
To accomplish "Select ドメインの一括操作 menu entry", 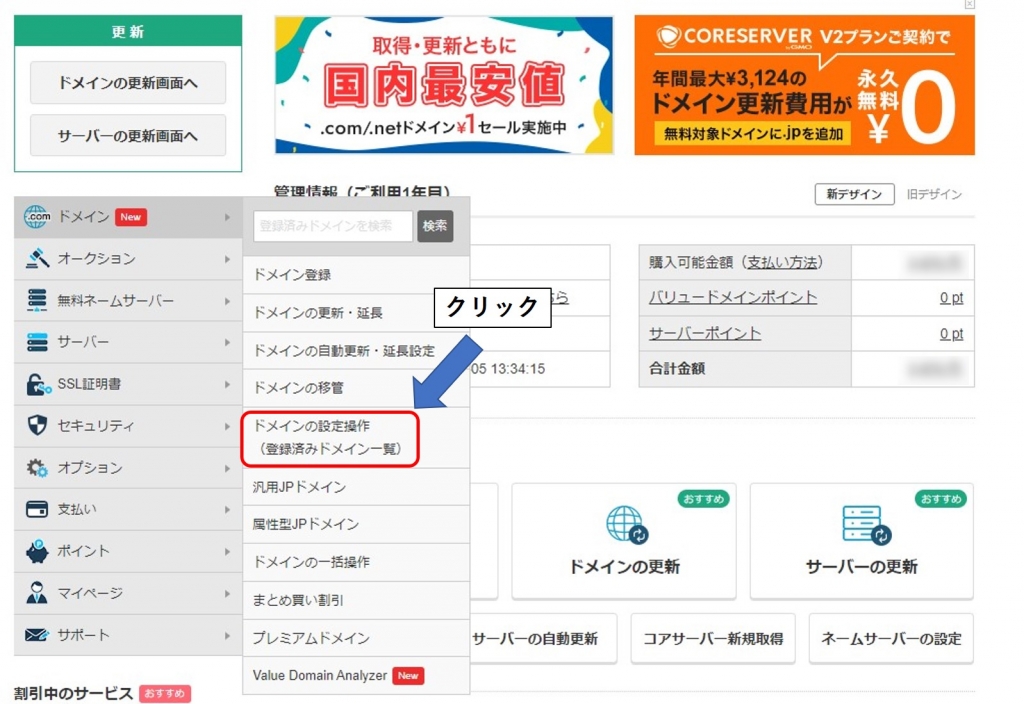I will pos(356,562).
